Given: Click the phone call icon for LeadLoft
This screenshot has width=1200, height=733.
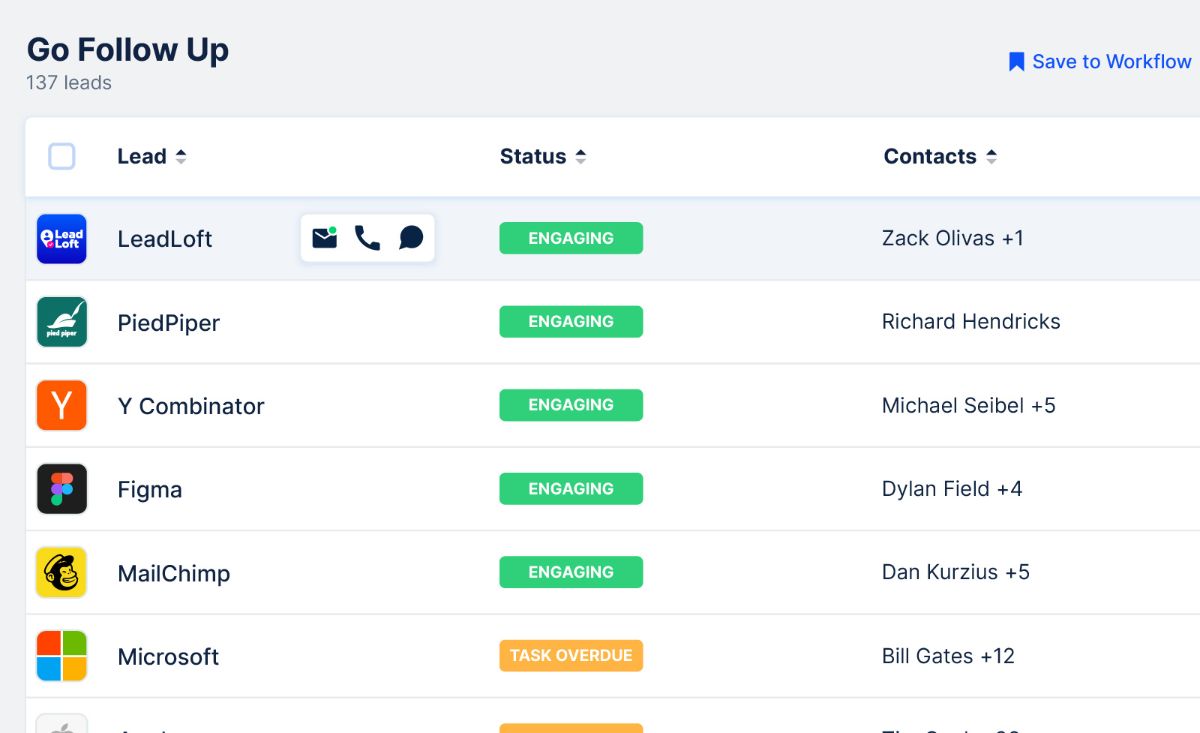Looking at the screenshot, I should click(367, 238).
